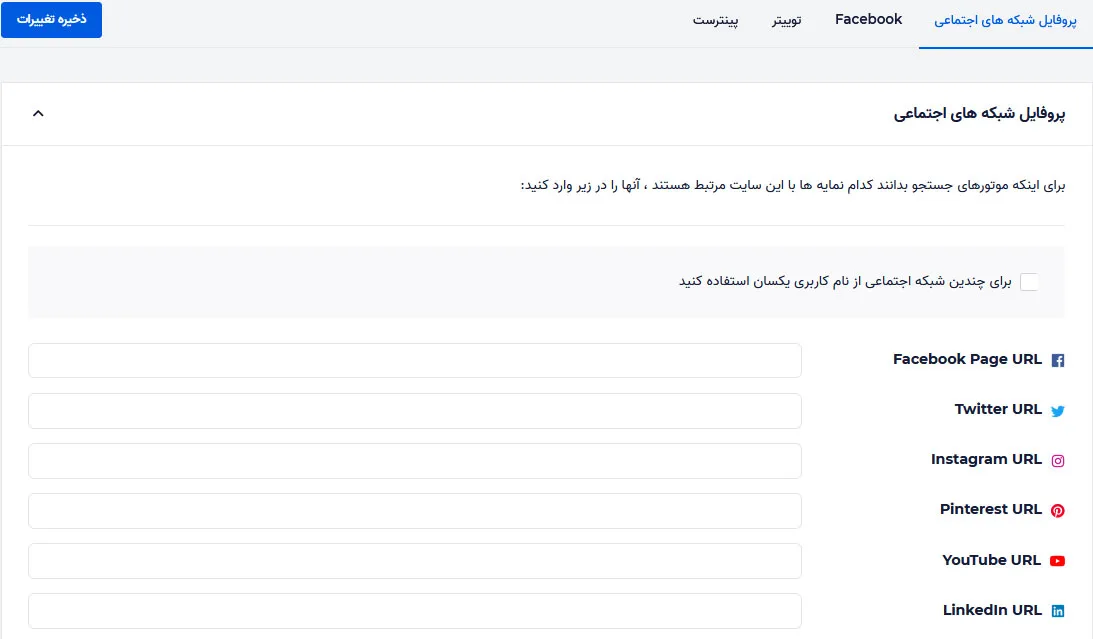Click the Instagram icon beside Instagram URL
1093x639 pixels.
(x=1057, y=461)
